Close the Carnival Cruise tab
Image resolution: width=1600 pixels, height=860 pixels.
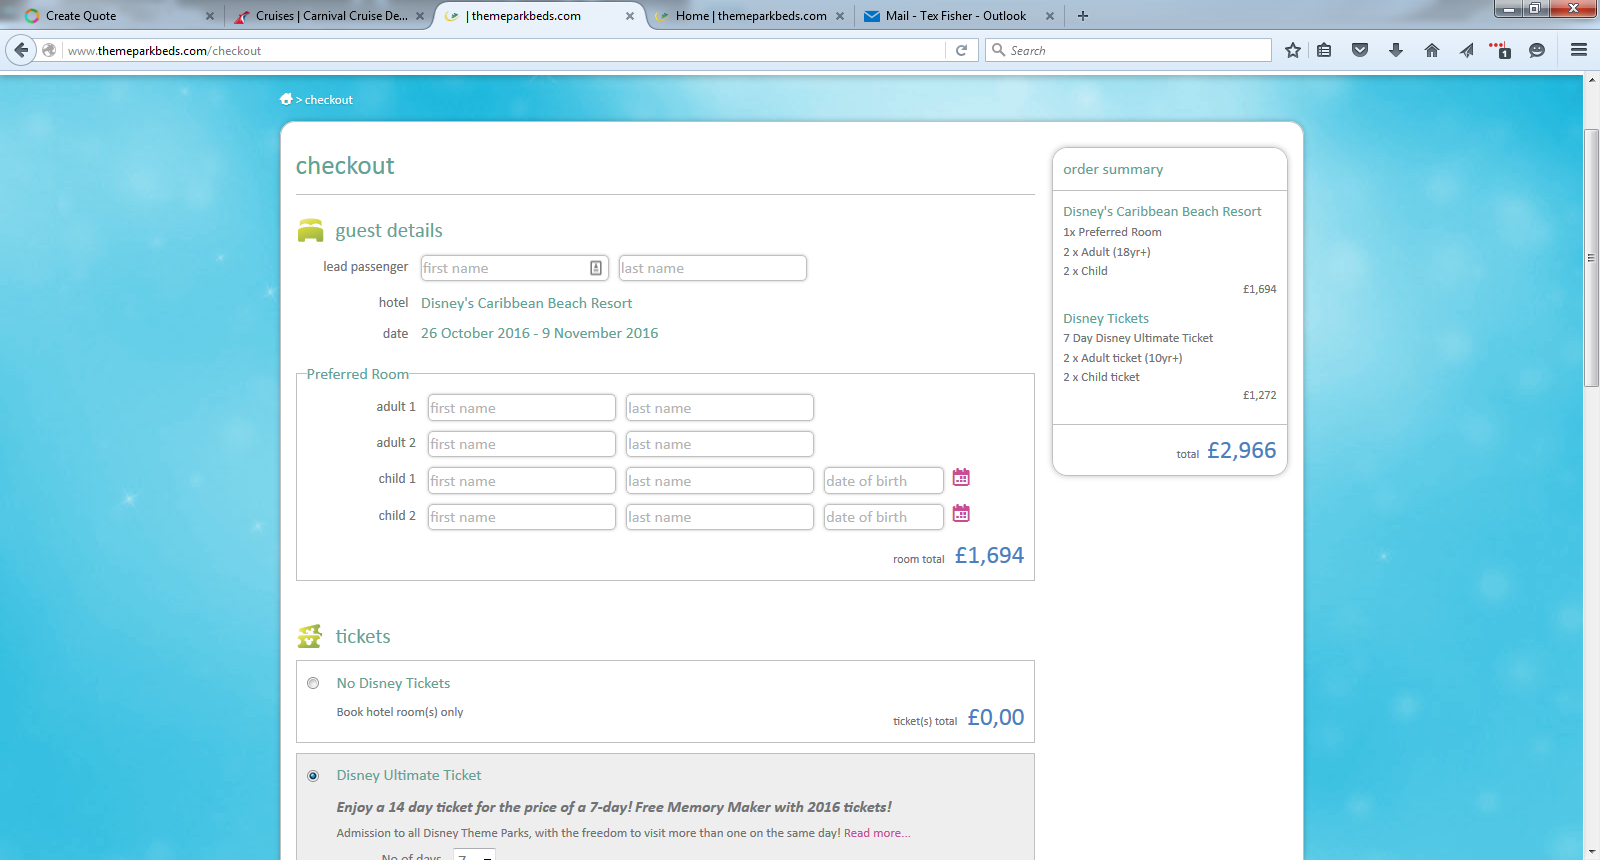(x=420, y=16)
